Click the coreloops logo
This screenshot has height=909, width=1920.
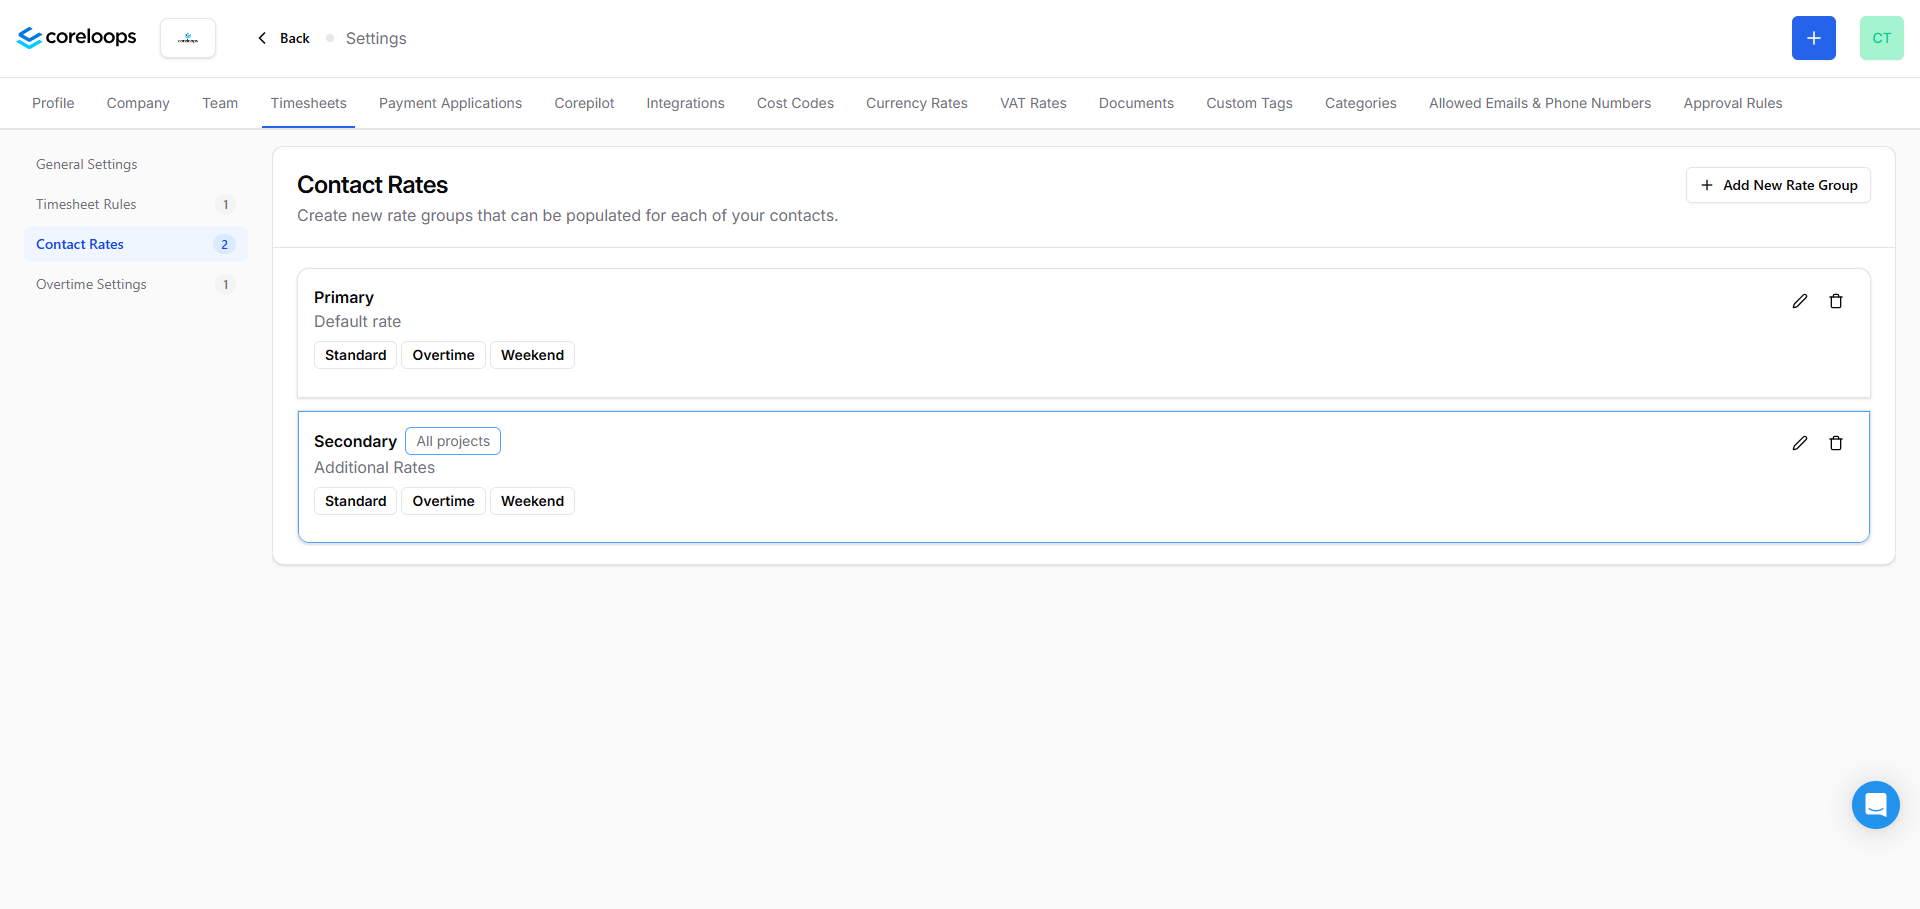click(77, 38)
